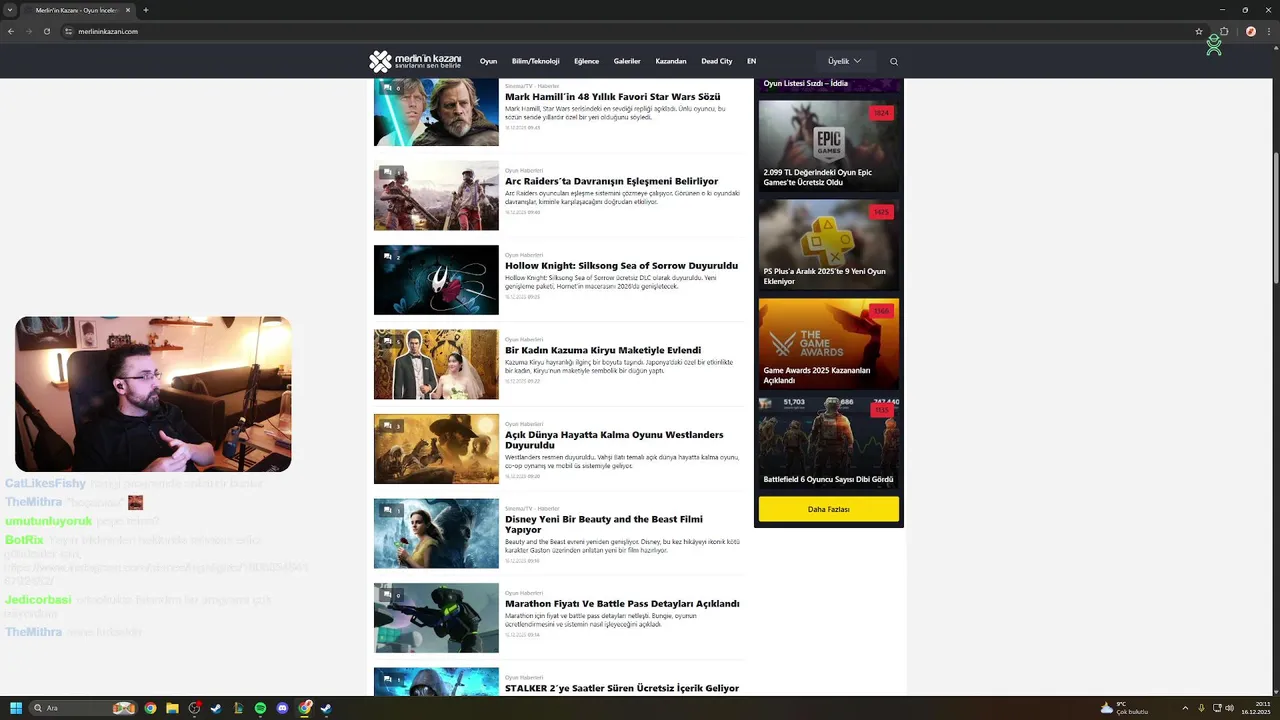Open the tab search dropdown arrow
Image resolution: width=1280 pixels, height=720 pixels.
click(x=8, y=10)
